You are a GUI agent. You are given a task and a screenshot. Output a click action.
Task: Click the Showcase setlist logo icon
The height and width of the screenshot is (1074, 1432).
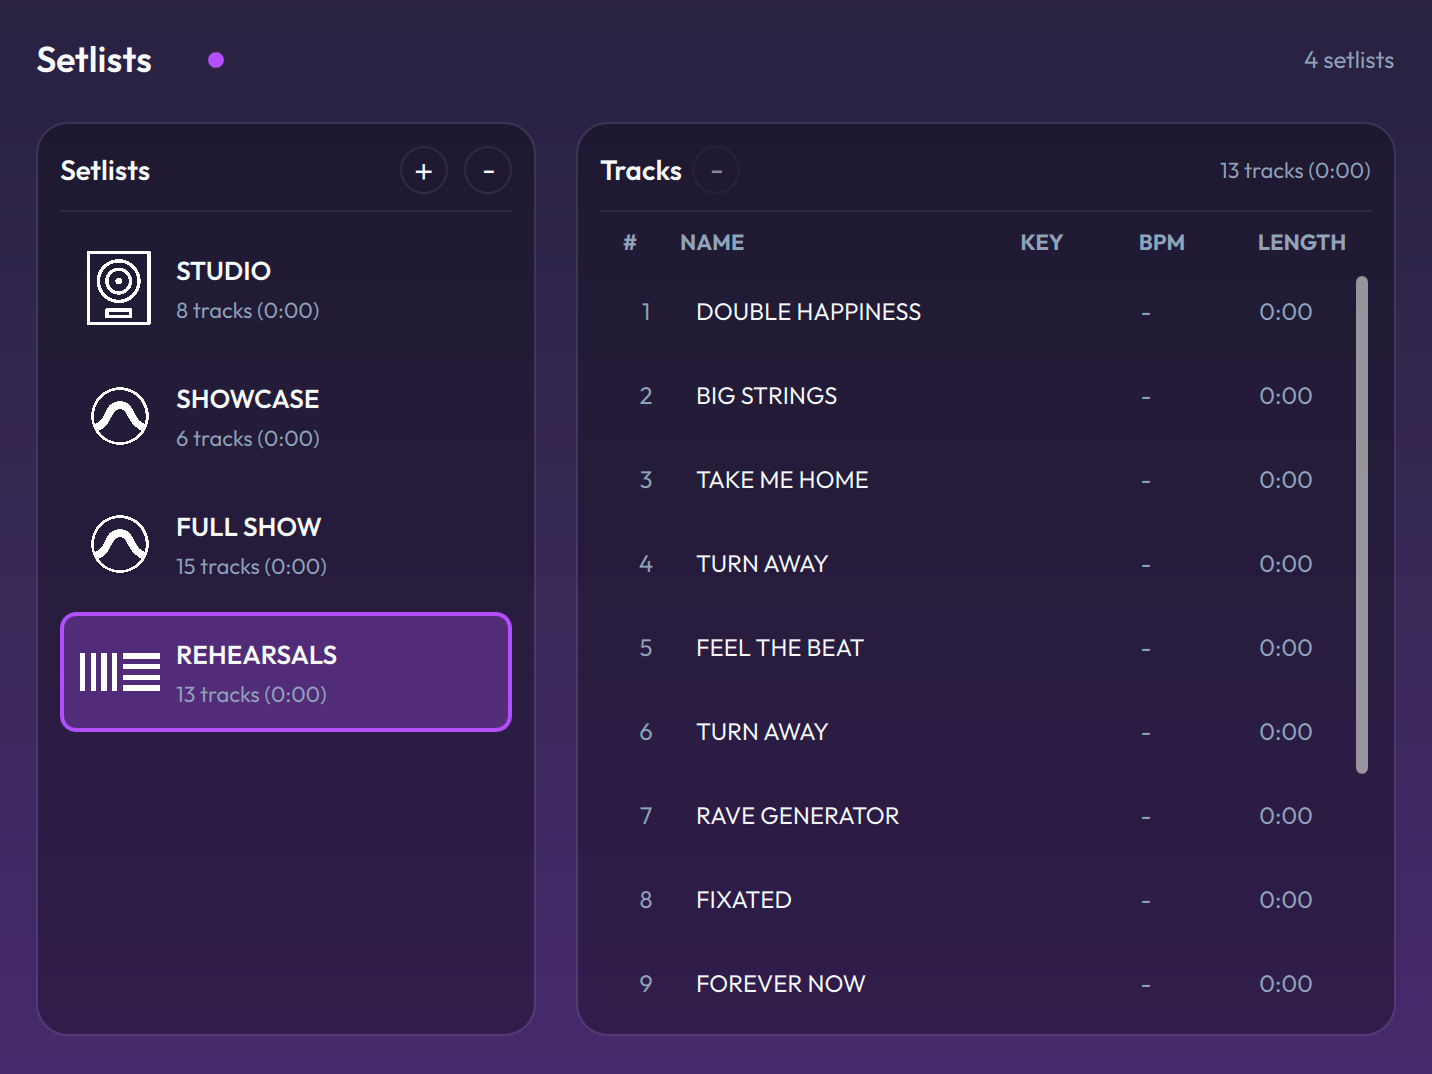pyautogui.click(x=120, y=416)
